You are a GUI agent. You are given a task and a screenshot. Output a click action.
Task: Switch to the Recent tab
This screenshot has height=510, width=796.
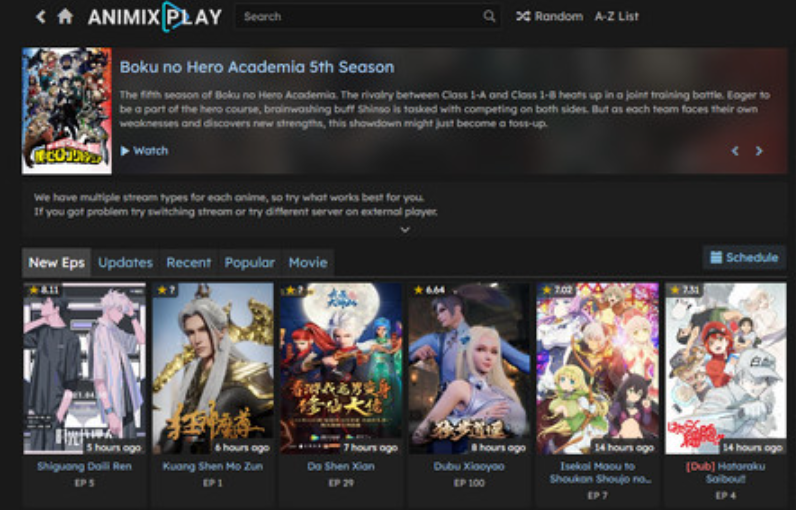188,262
